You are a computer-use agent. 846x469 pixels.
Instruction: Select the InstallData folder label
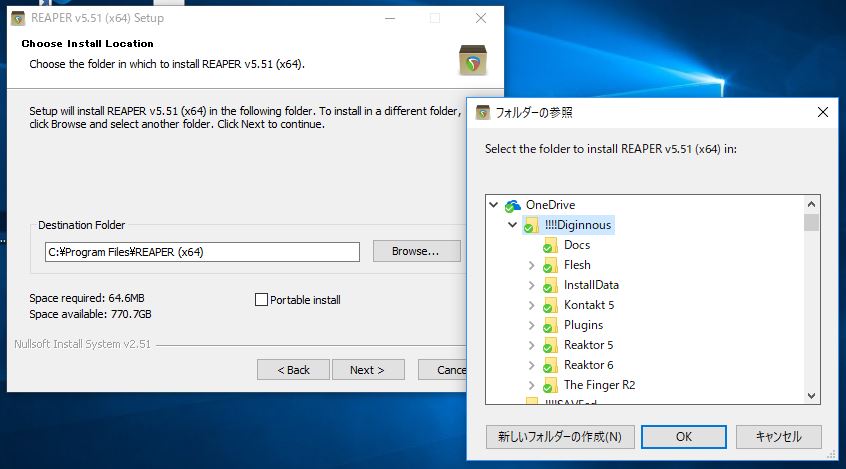point(591,284)
